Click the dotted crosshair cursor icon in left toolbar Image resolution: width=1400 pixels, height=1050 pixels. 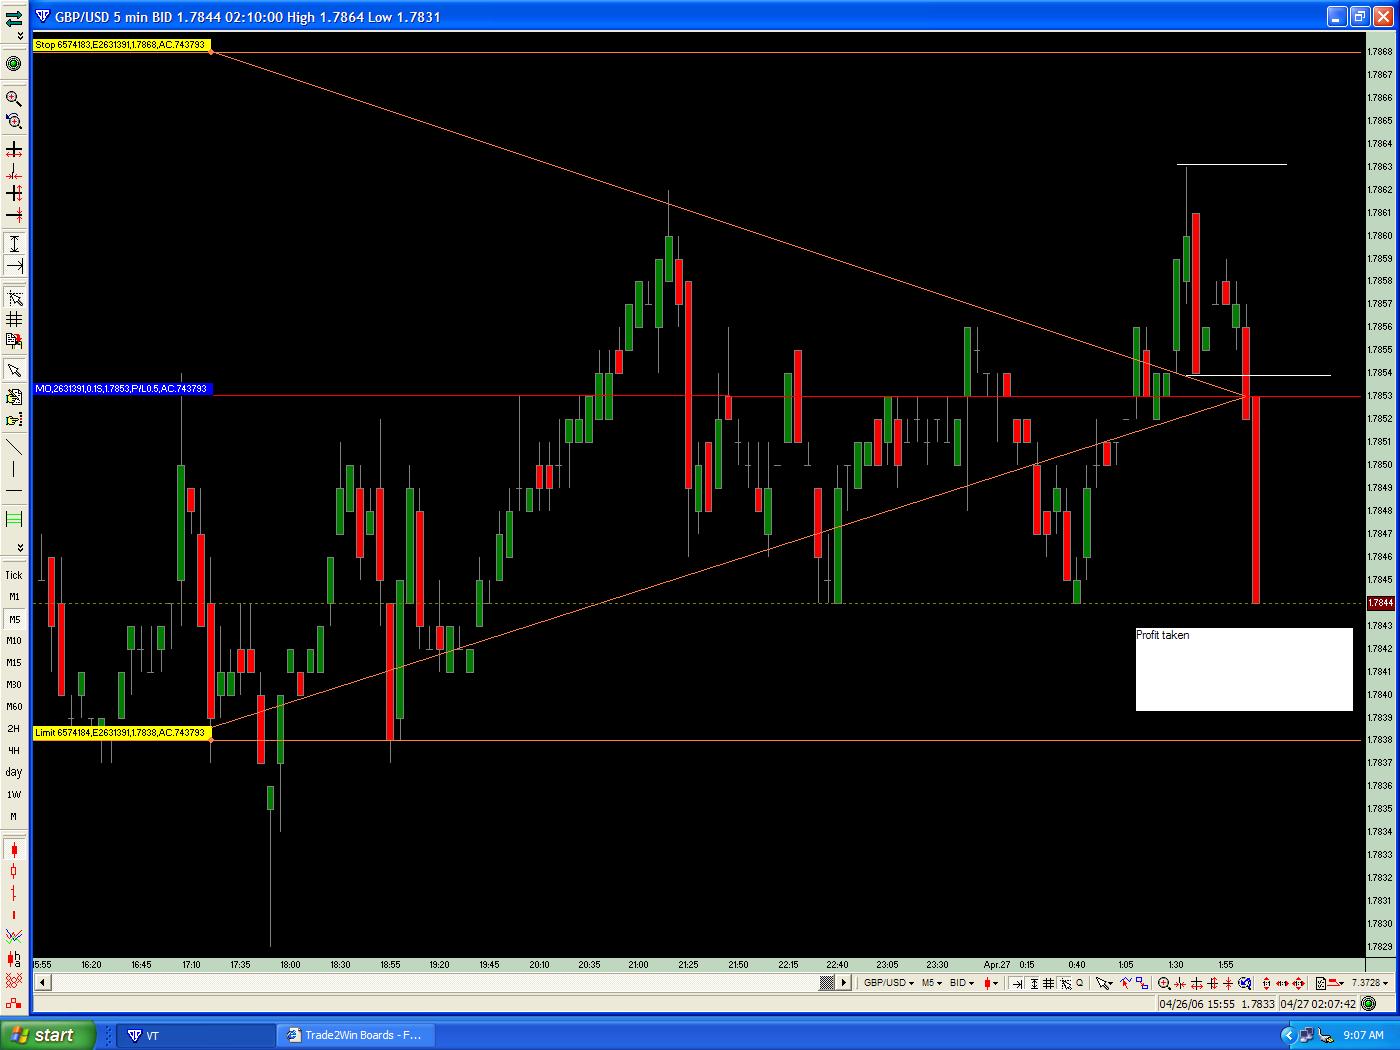point(14,298)
